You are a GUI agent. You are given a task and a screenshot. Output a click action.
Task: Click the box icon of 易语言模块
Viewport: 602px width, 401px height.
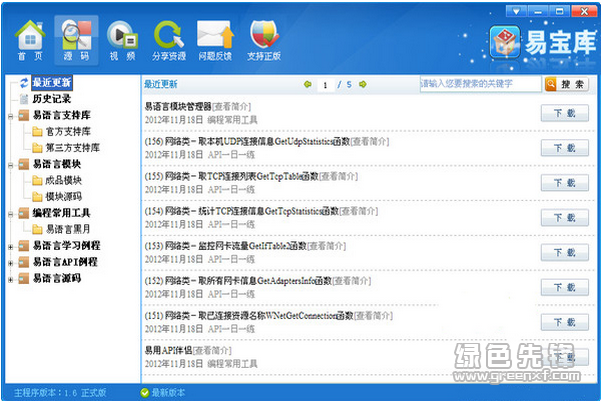coord(24,164)
